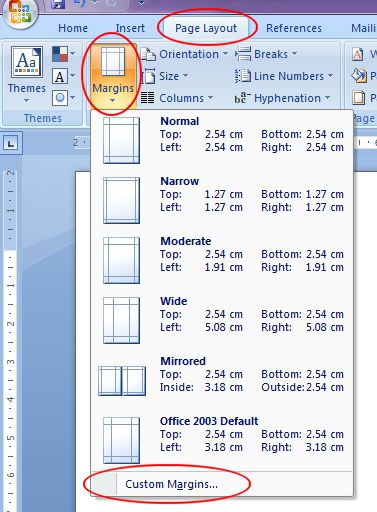Click the Mirrored margins thumbnail
This screenshot has height=512, width=377.
pos(122,381)
